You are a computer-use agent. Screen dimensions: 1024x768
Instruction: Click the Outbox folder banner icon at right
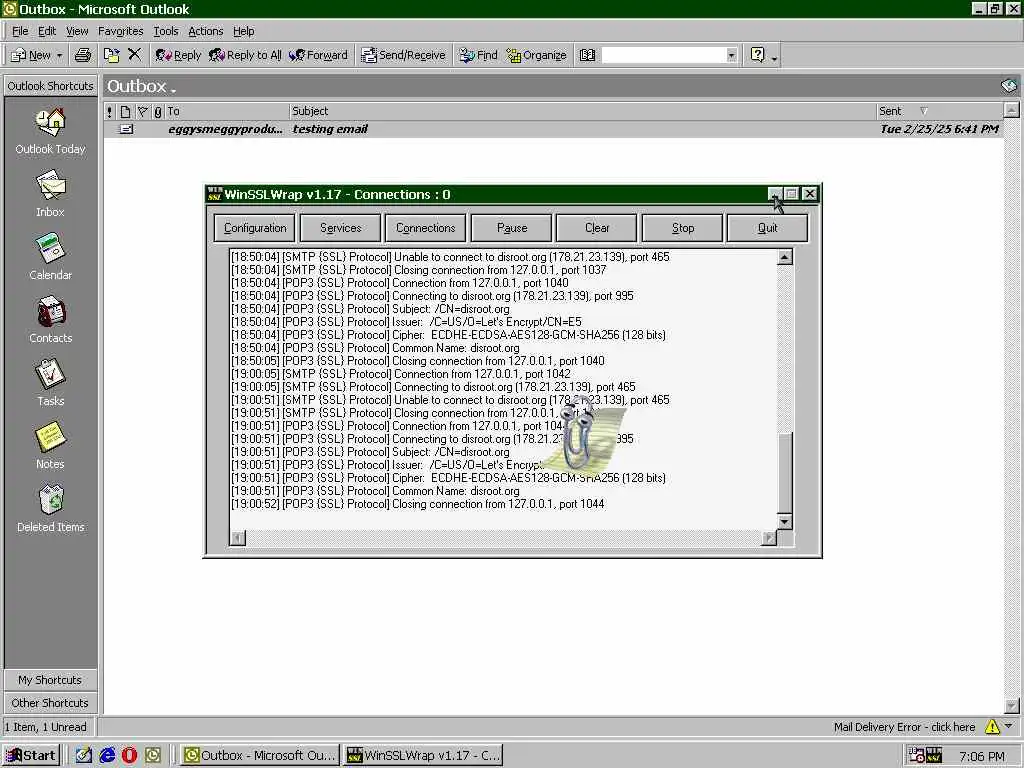point(1008,86)
